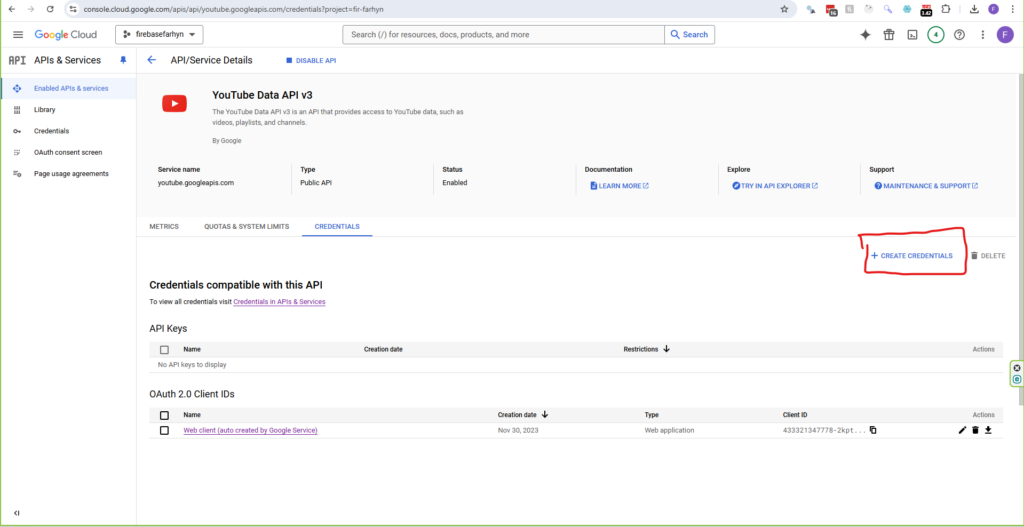The width and height of the screenshot is (1024, 527).
Task: Delete the Web client using trash icon
Action: (x=975, y=430)
